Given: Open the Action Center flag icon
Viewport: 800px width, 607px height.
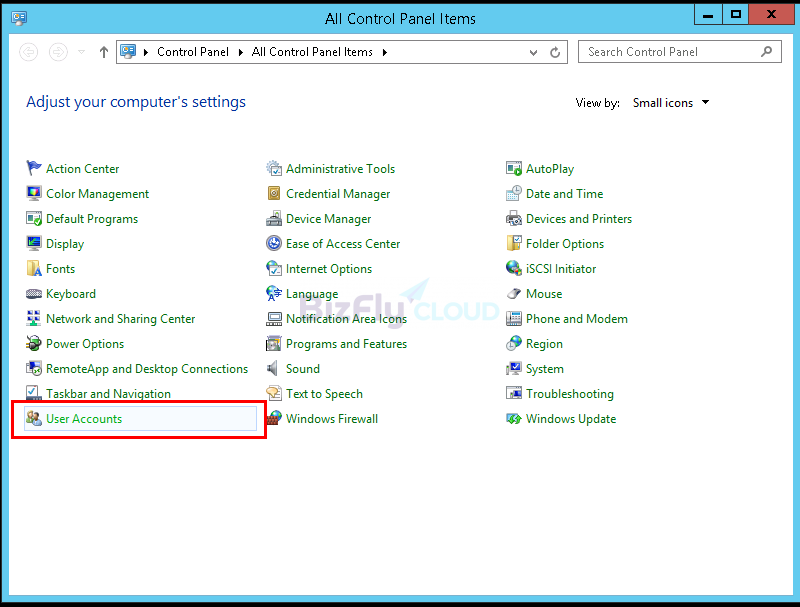Looking at the screenshot, I should click(x=34, y=168).
